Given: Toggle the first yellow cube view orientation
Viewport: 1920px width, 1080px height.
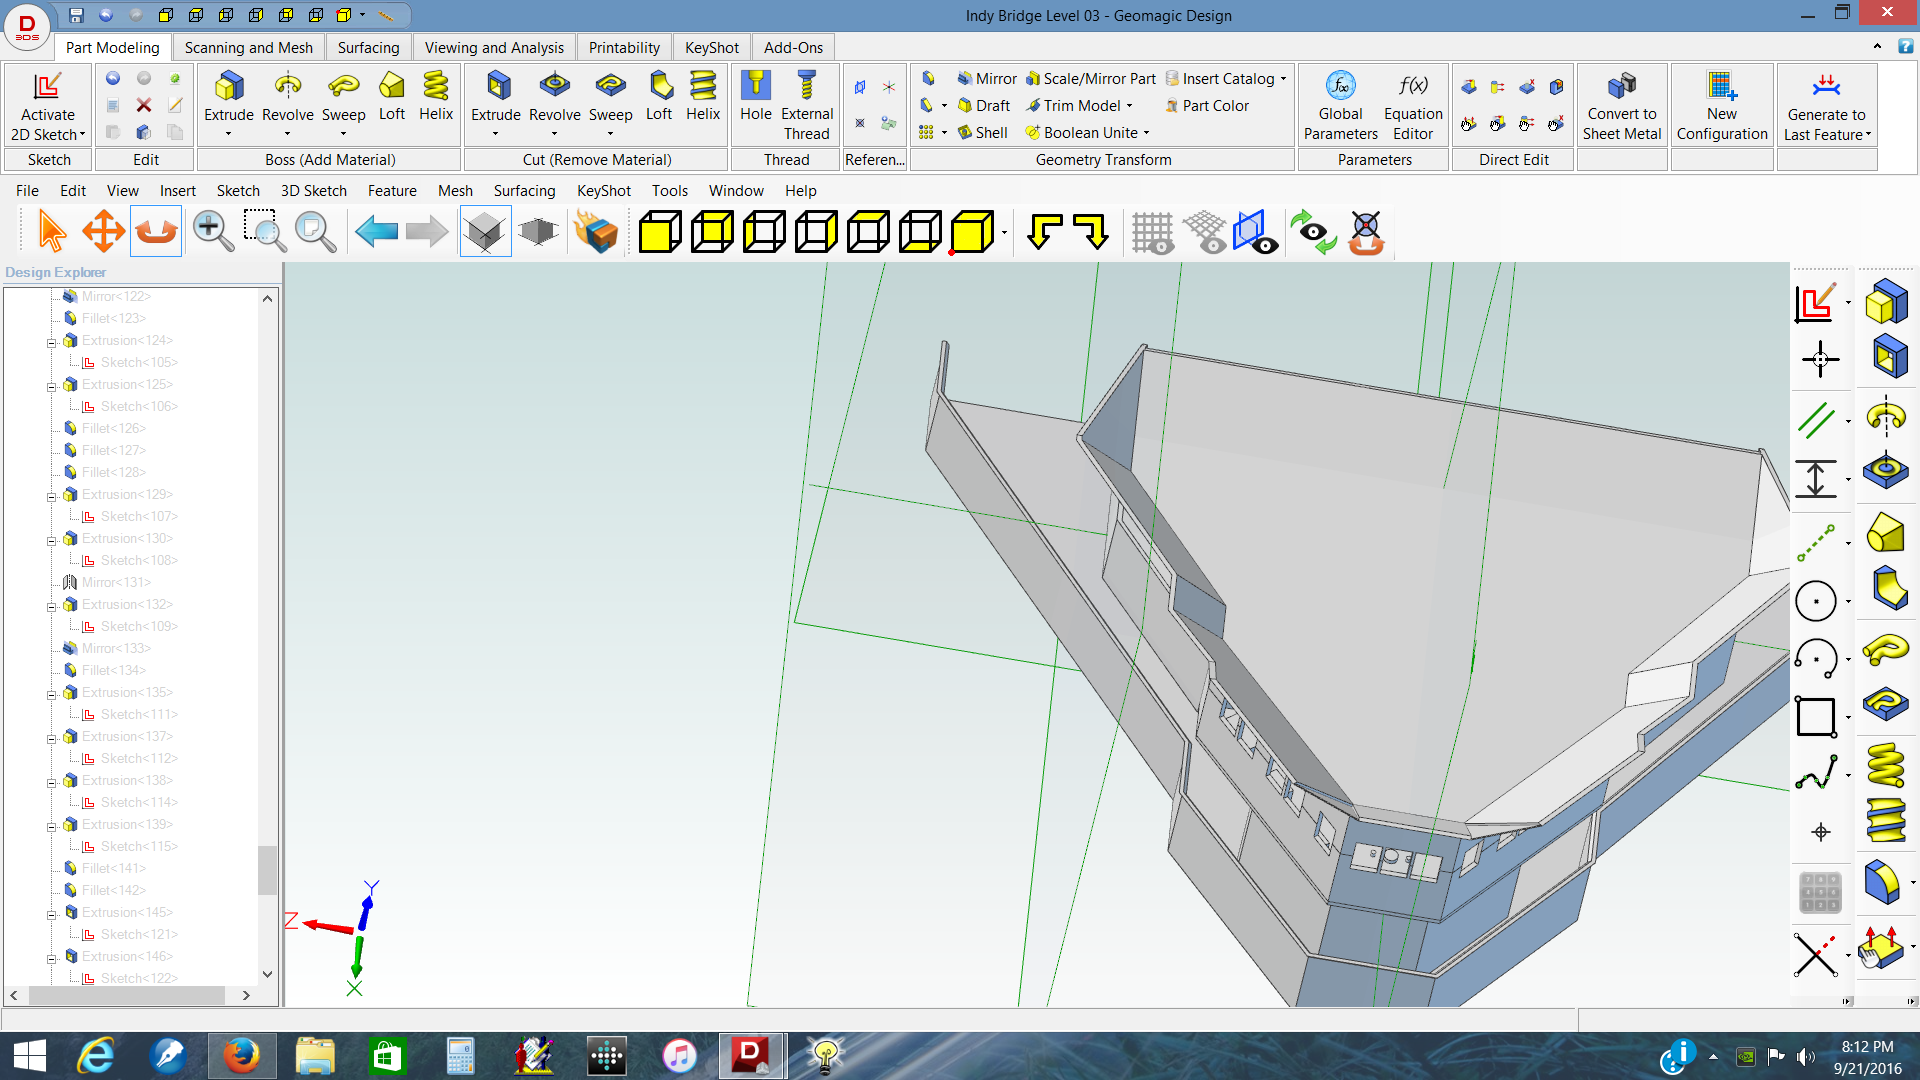Looking at the screenshot, I should point(660,232).
